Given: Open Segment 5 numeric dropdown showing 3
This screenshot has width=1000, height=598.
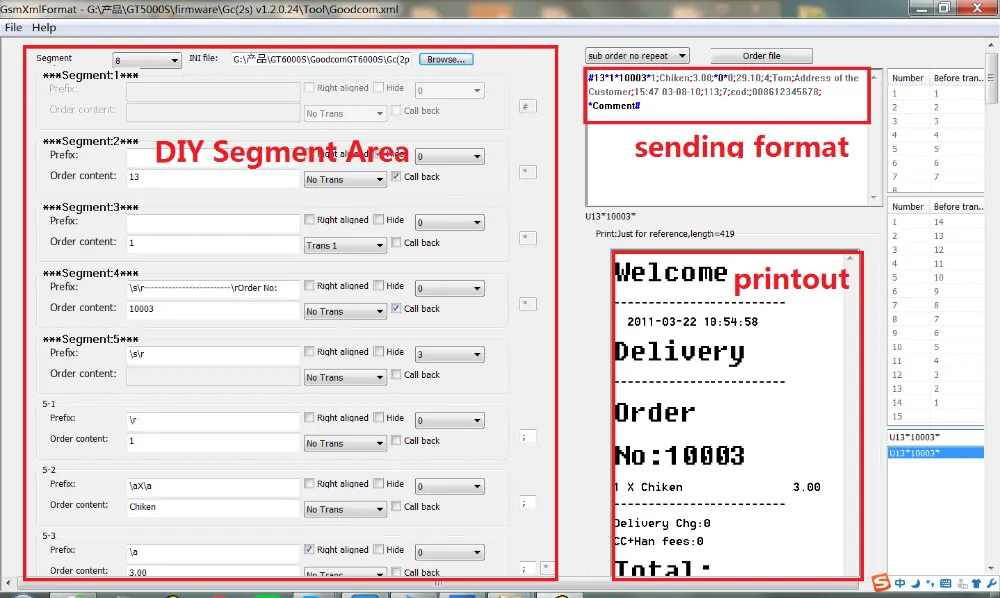Looking at the screenshot, I should point(449,354).
